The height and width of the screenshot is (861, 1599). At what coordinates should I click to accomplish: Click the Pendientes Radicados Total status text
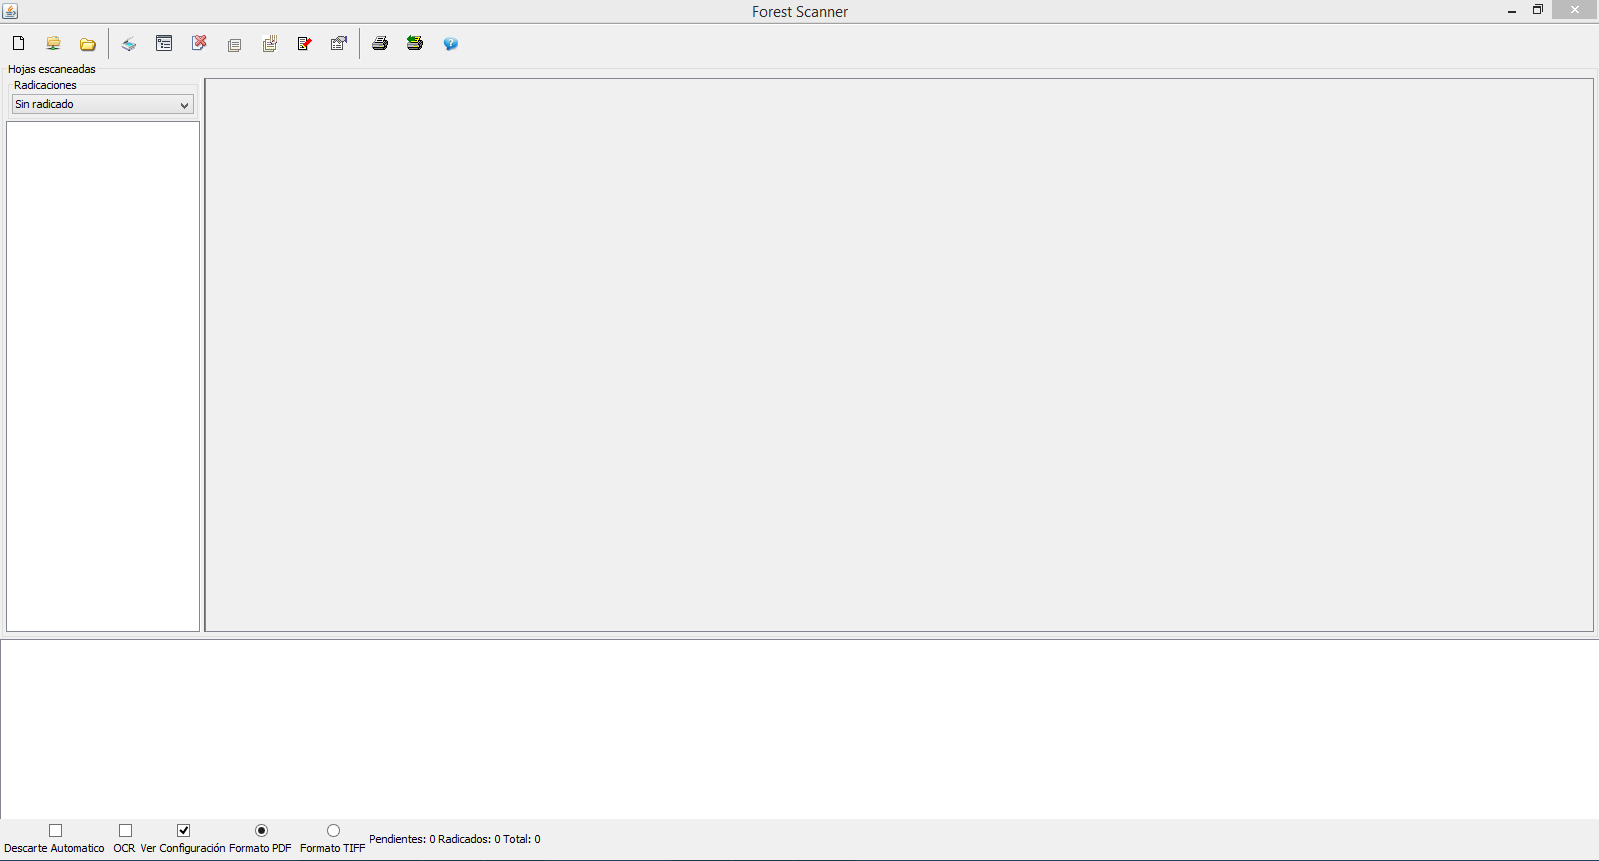point(455,839)
